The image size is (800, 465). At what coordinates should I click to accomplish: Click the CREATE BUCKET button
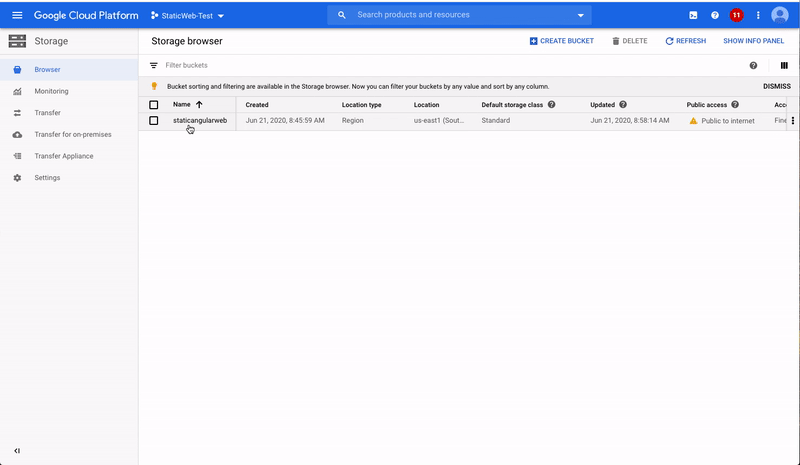[562, 41]
